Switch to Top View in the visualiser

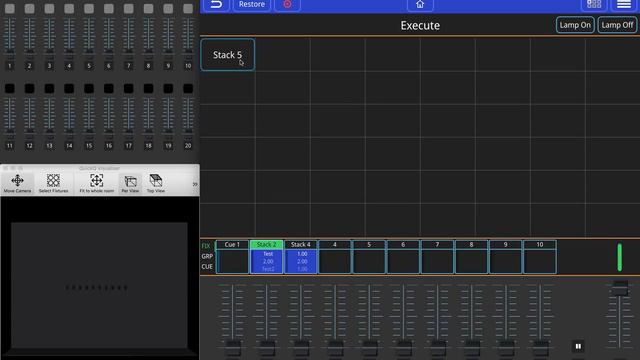click(156, 183)
